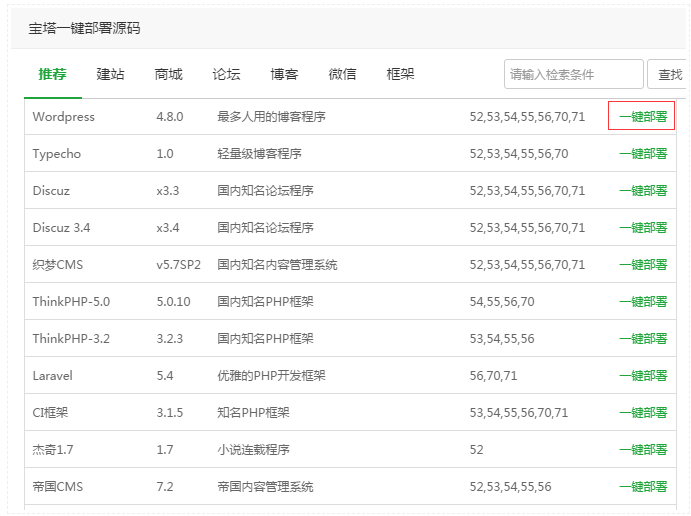Click version v5.7SP2 cell
691x516 pixels.
point(178,265)
